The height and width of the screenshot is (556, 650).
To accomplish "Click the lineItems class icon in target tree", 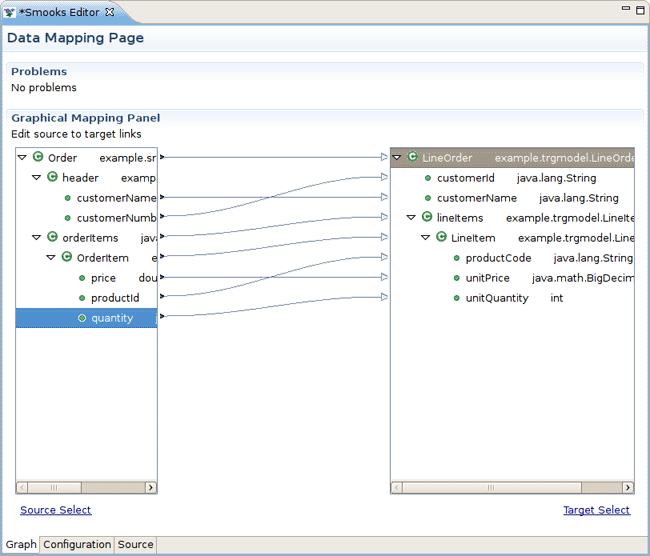I will click(427, 218).
